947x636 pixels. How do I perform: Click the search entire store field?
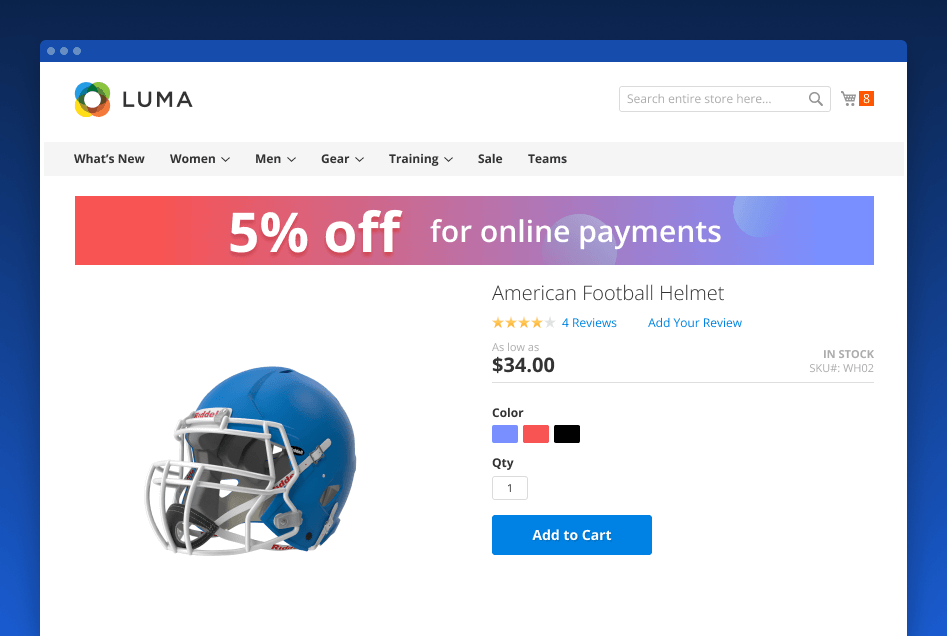point(712,99)
